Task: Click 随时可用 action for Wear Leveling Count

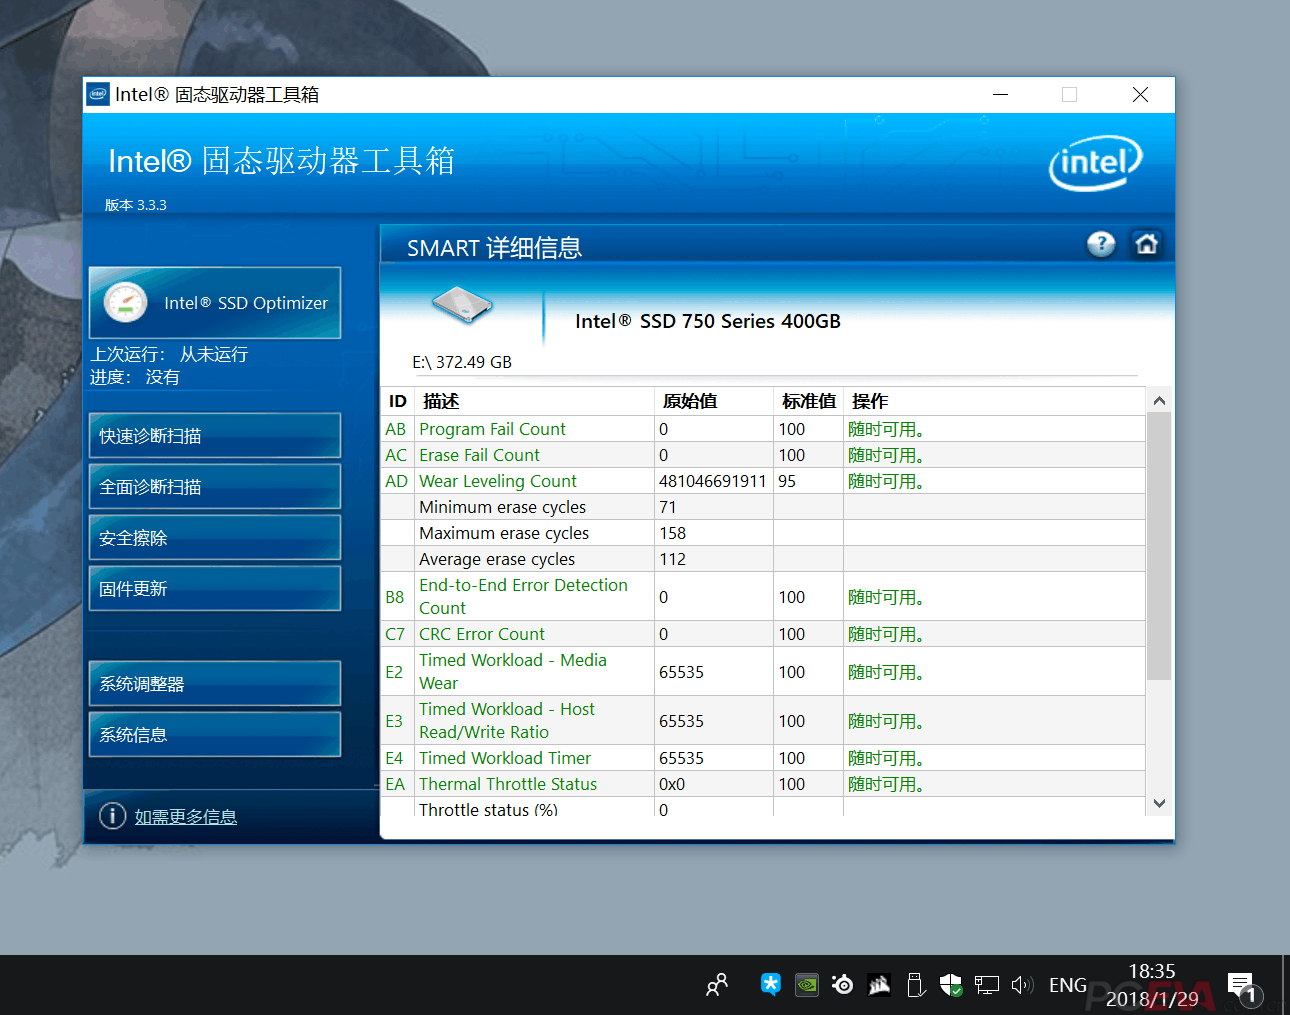Action: point(886,481)
